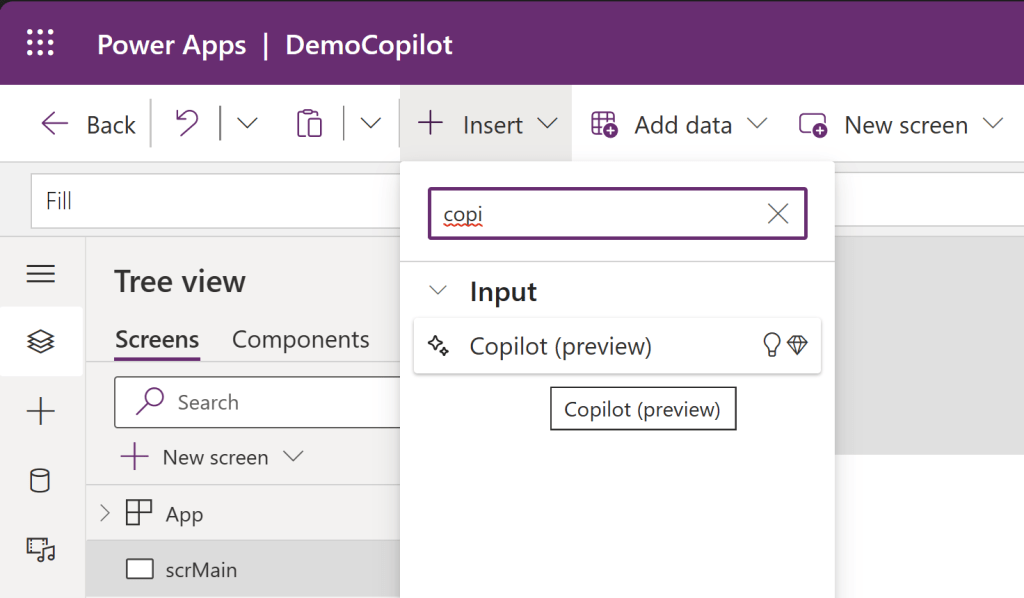Expand the App tree node
Image resolution: width=1024 pixels, height=598 pixels.
tap(106, 514)
